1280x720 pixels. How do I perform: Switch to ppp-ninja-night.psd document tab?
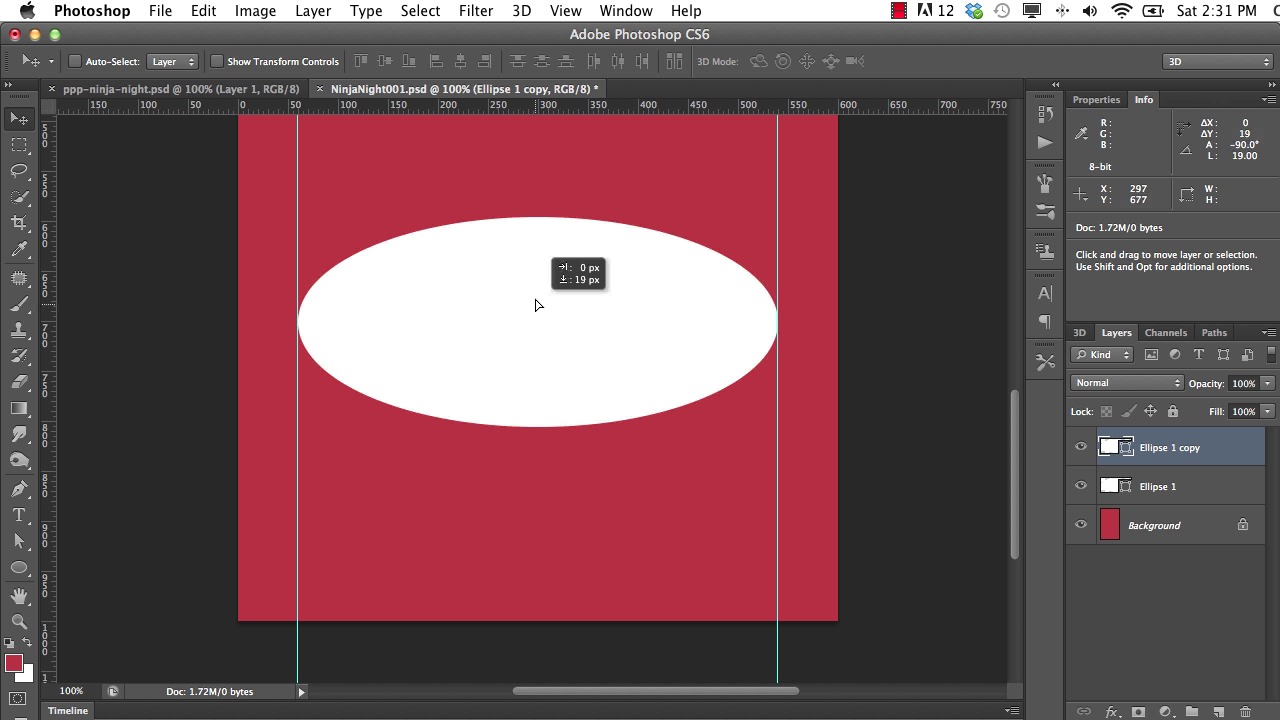180,89
